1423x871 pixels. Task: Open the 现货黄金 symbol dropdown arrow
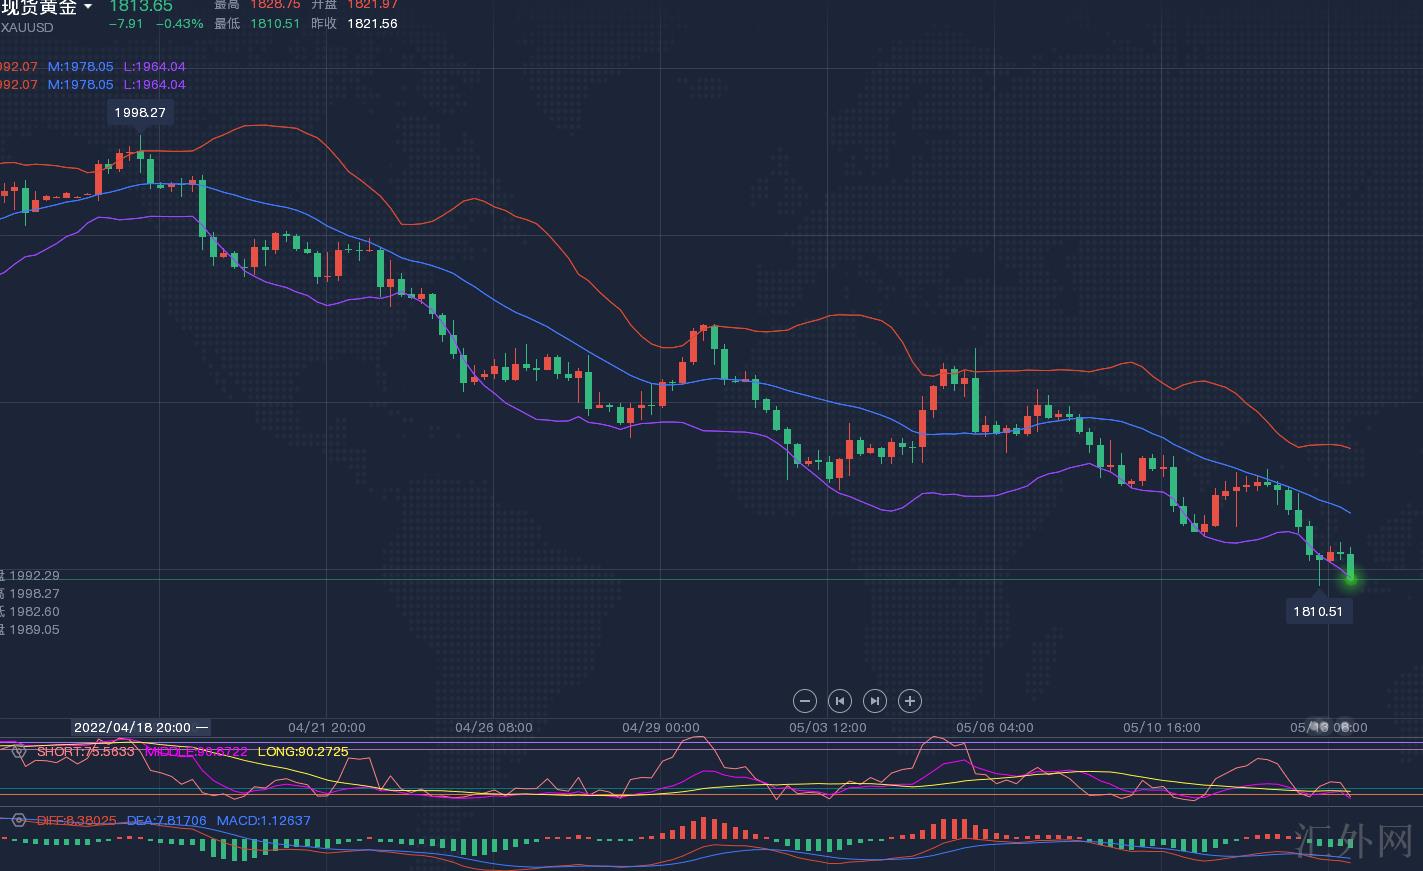(88, 7)
